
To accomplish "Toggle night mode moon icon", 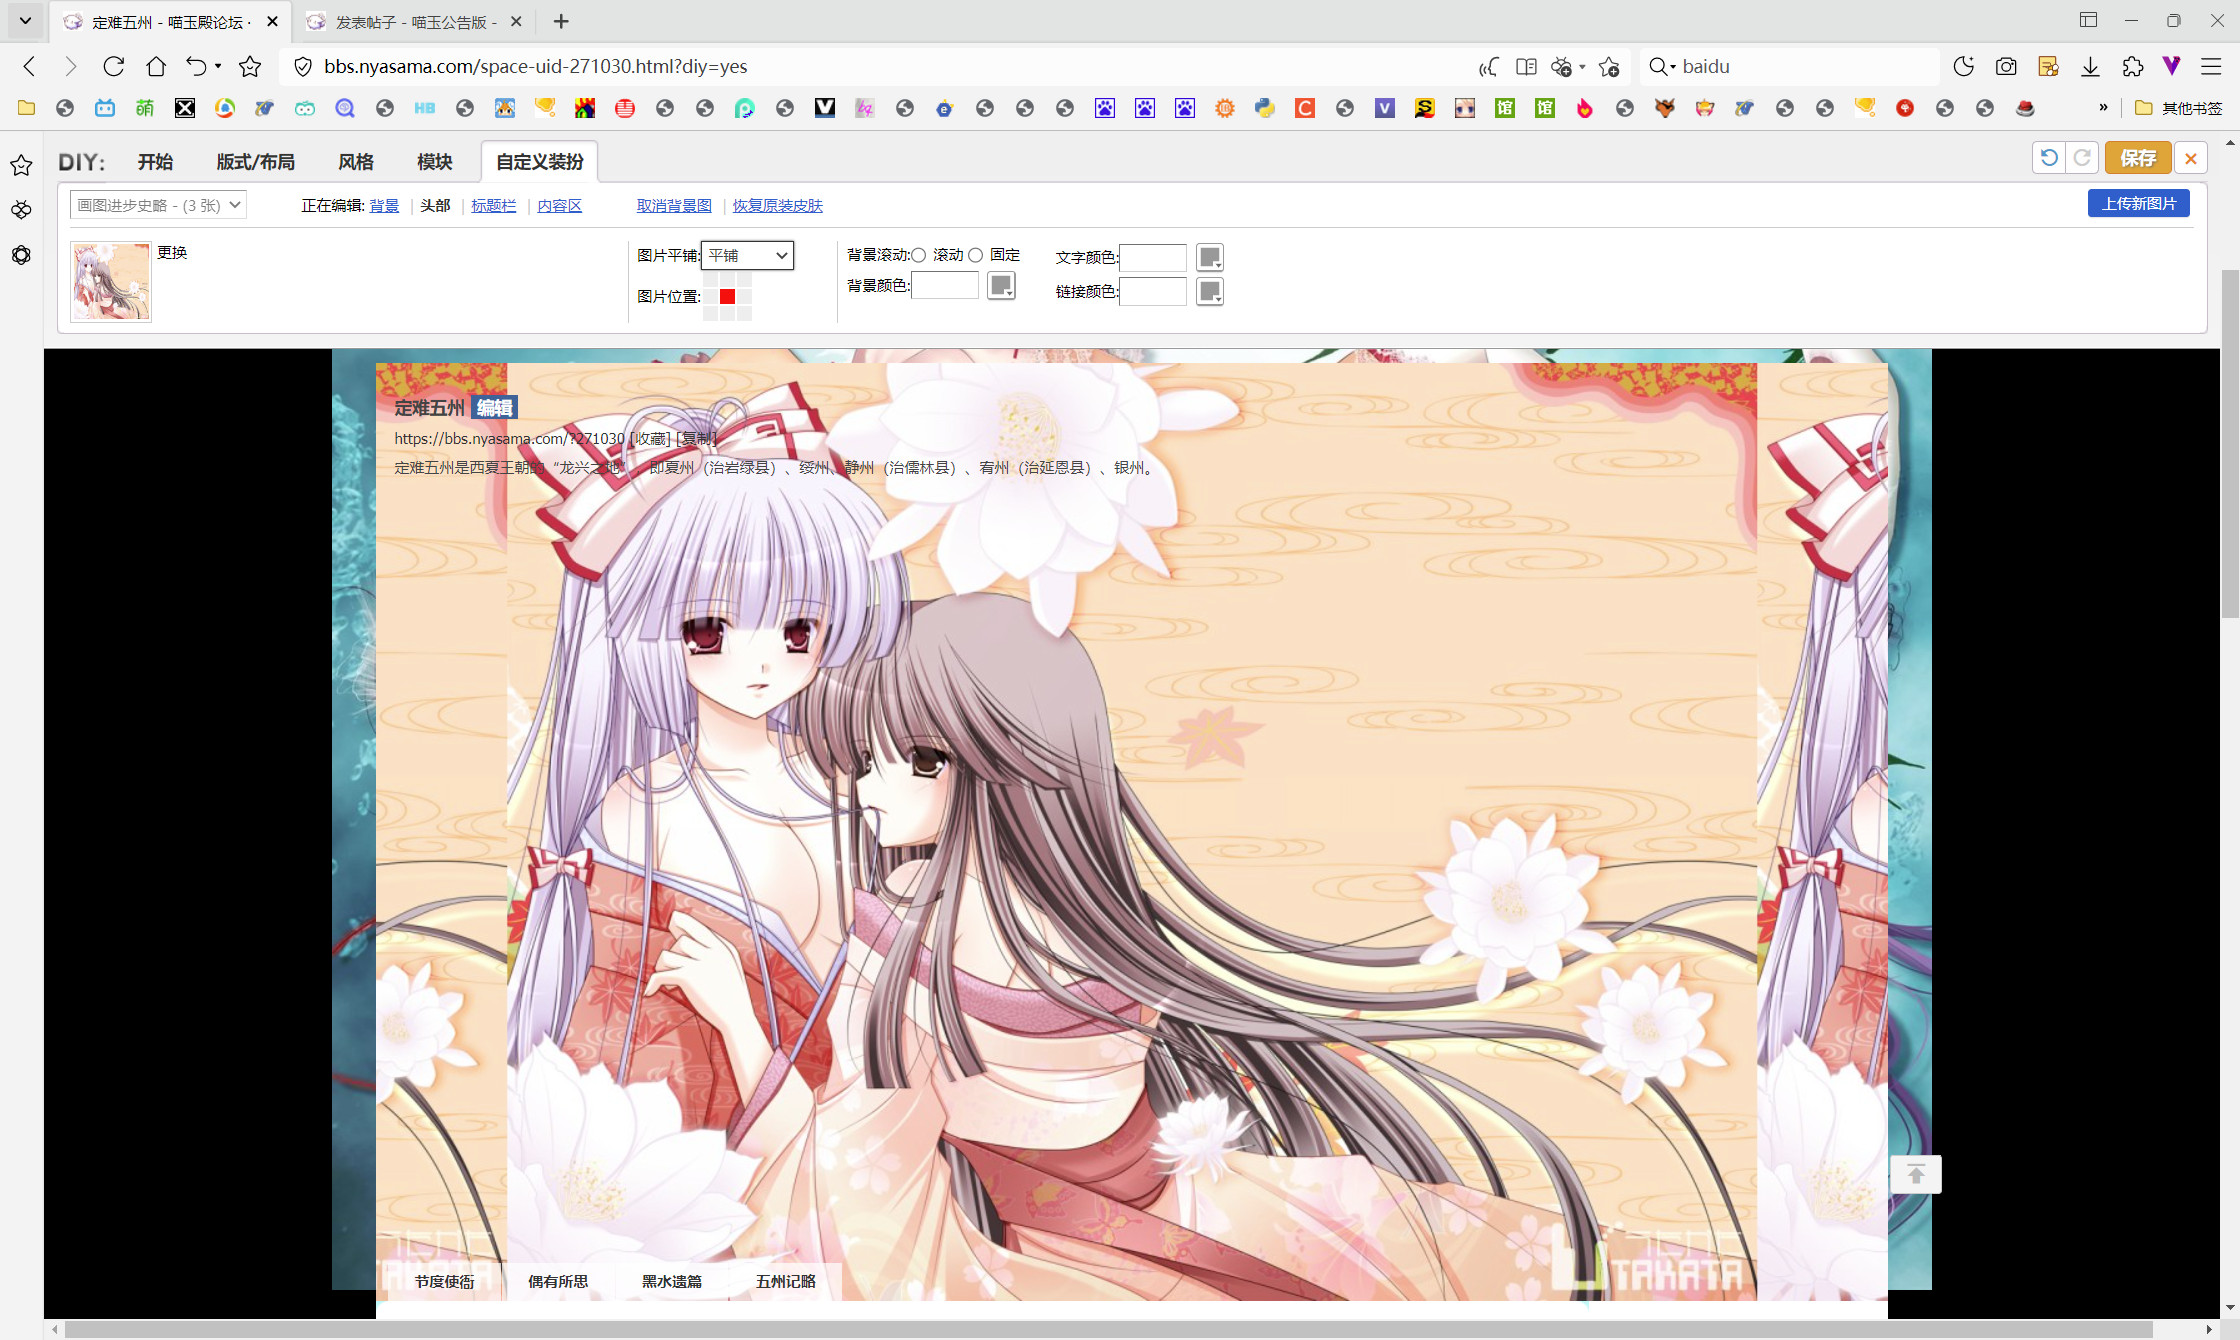I will (1963, 66).
